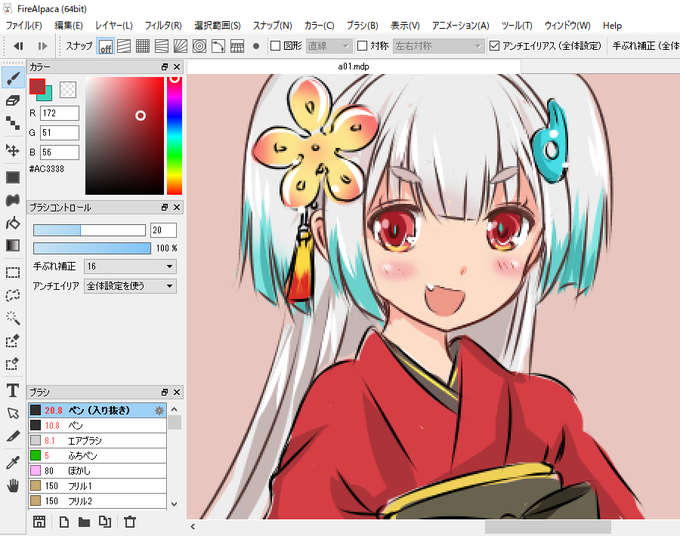Open the フィルタ(R) menu
This screenshot has width=680, height=536.
[x=163, y=26]
